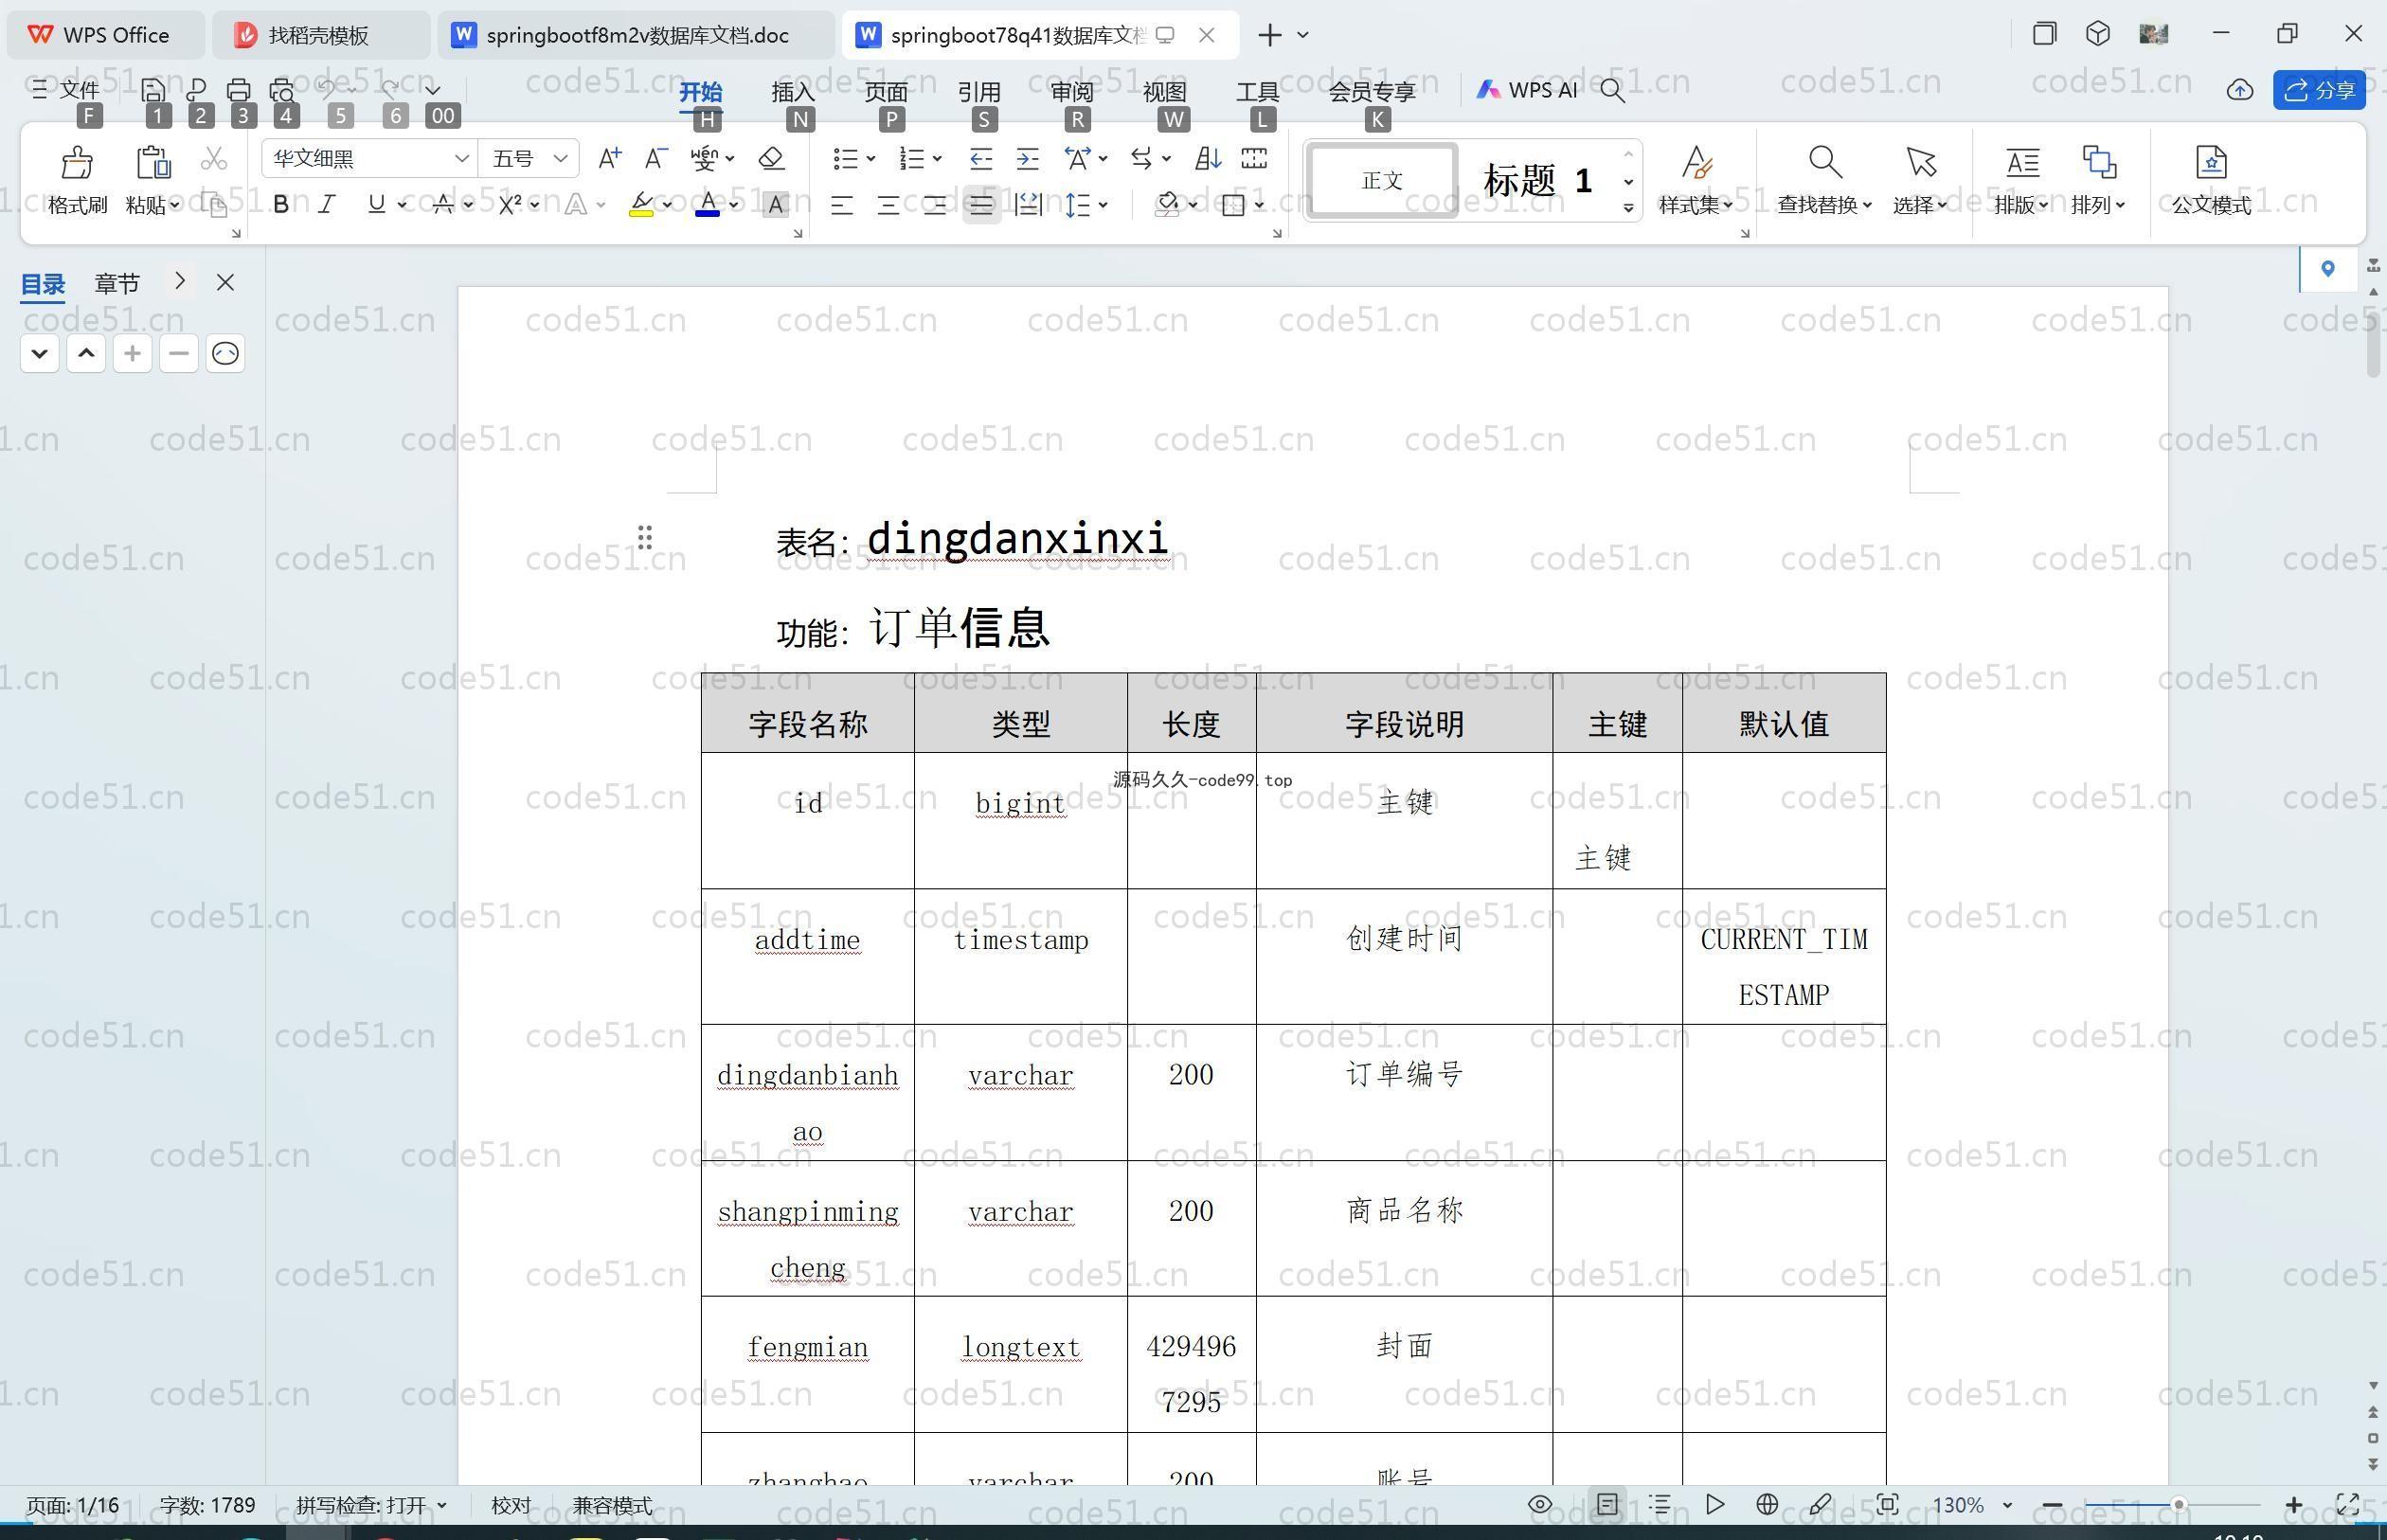
Task: Open zoom percentage 130% dropdown
Action: (2006, 1504)
